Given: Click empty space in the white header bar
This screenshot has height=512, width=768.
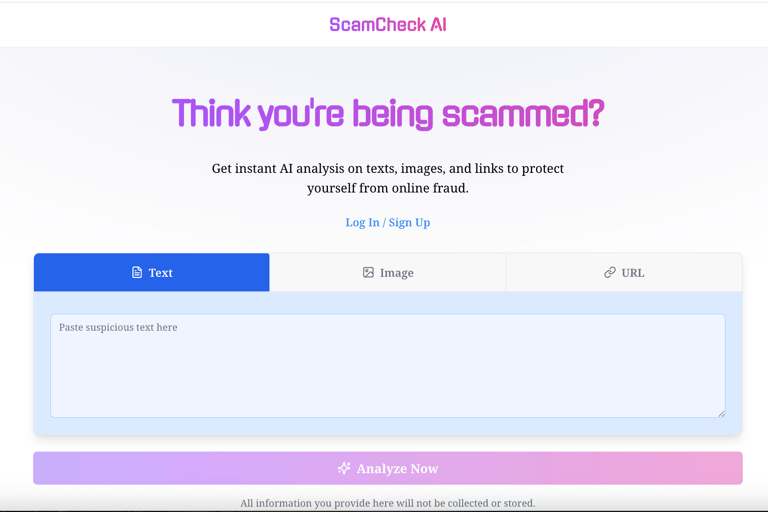Looking at the screenshot, I should pos(150,24).
